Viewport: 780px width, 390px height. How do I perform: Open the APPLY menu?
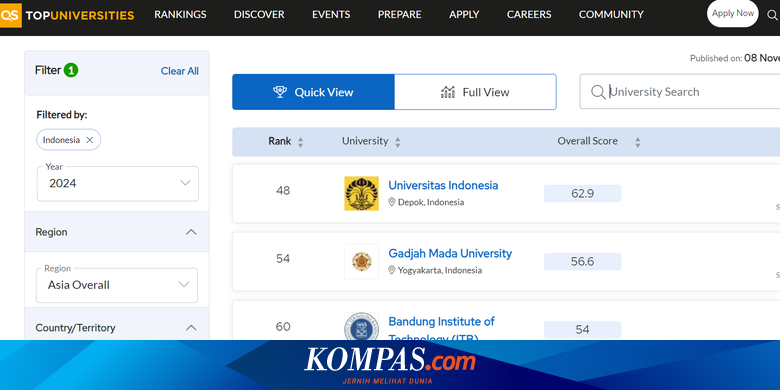point(464,14)
